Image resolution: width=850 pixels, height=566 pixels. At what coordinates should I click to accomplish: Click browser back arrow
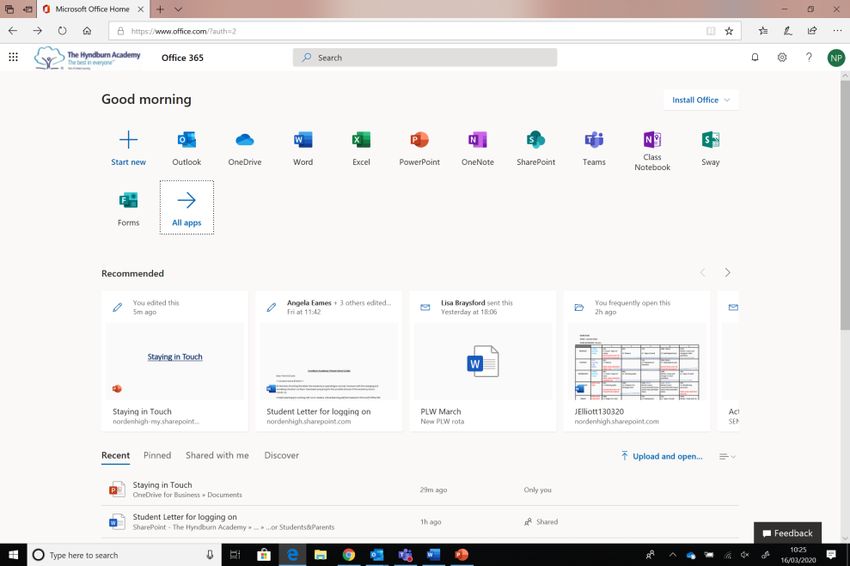(x=13, y=31)
